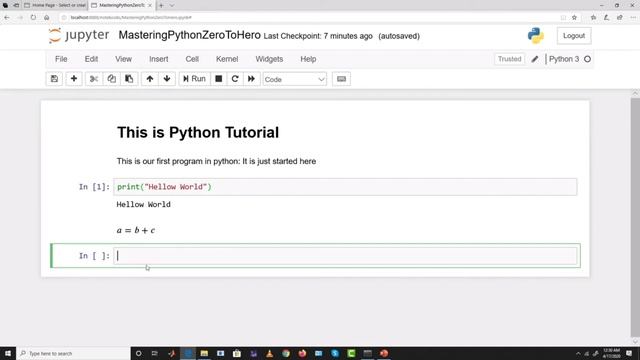
Task: Move the selected cell up
Action: coord(150,79)
